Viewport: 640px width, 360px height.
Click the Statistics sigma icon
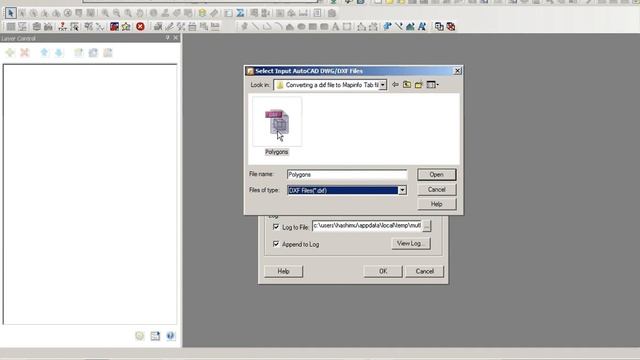coord(240,13)
